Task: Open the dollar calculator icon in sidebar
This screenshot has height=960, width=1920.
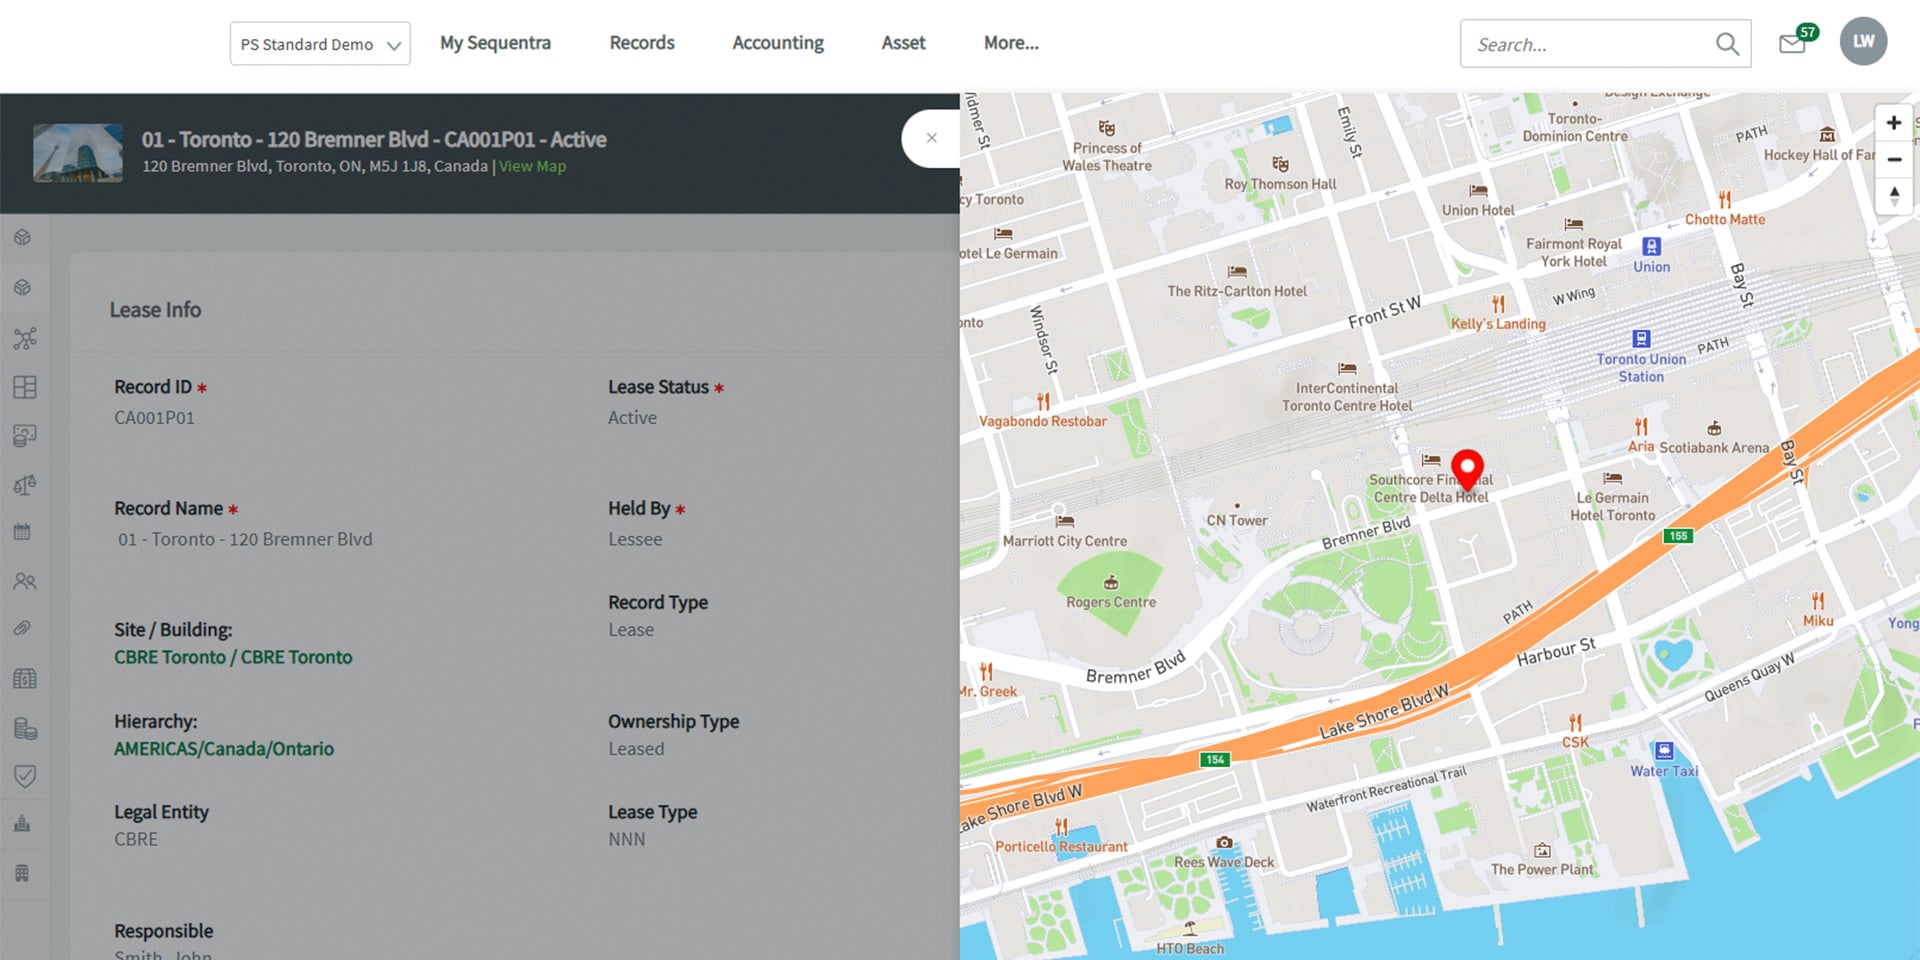Action: click(25, 678)
